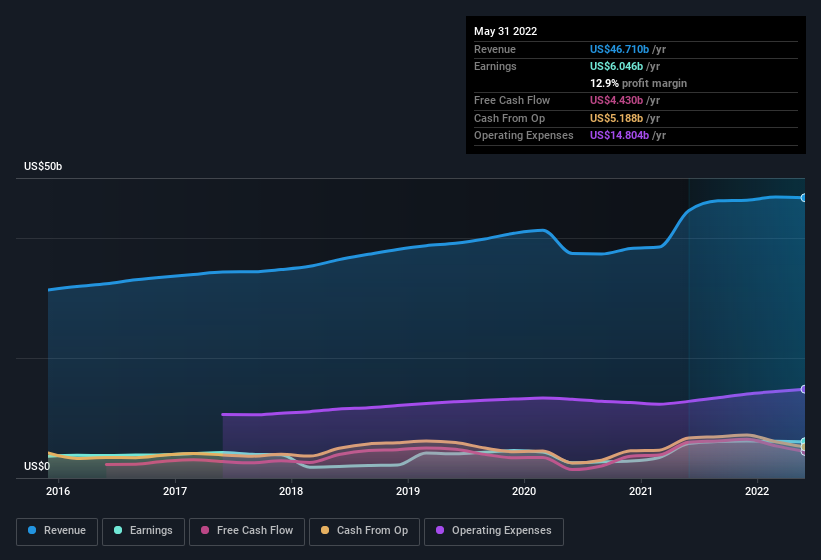Image resolution: width=821 pixels, height=560 pixels.
Task: Click the US$14.804b operating expenses value
Action: [x=619, y=136]
